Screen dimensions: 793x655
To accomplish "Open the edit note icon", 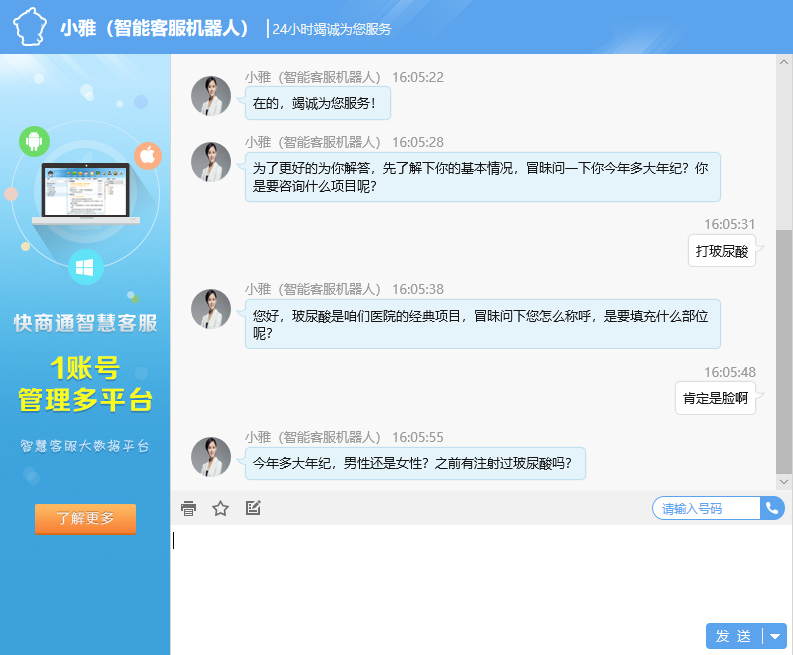I will click(x=253, y=508).
